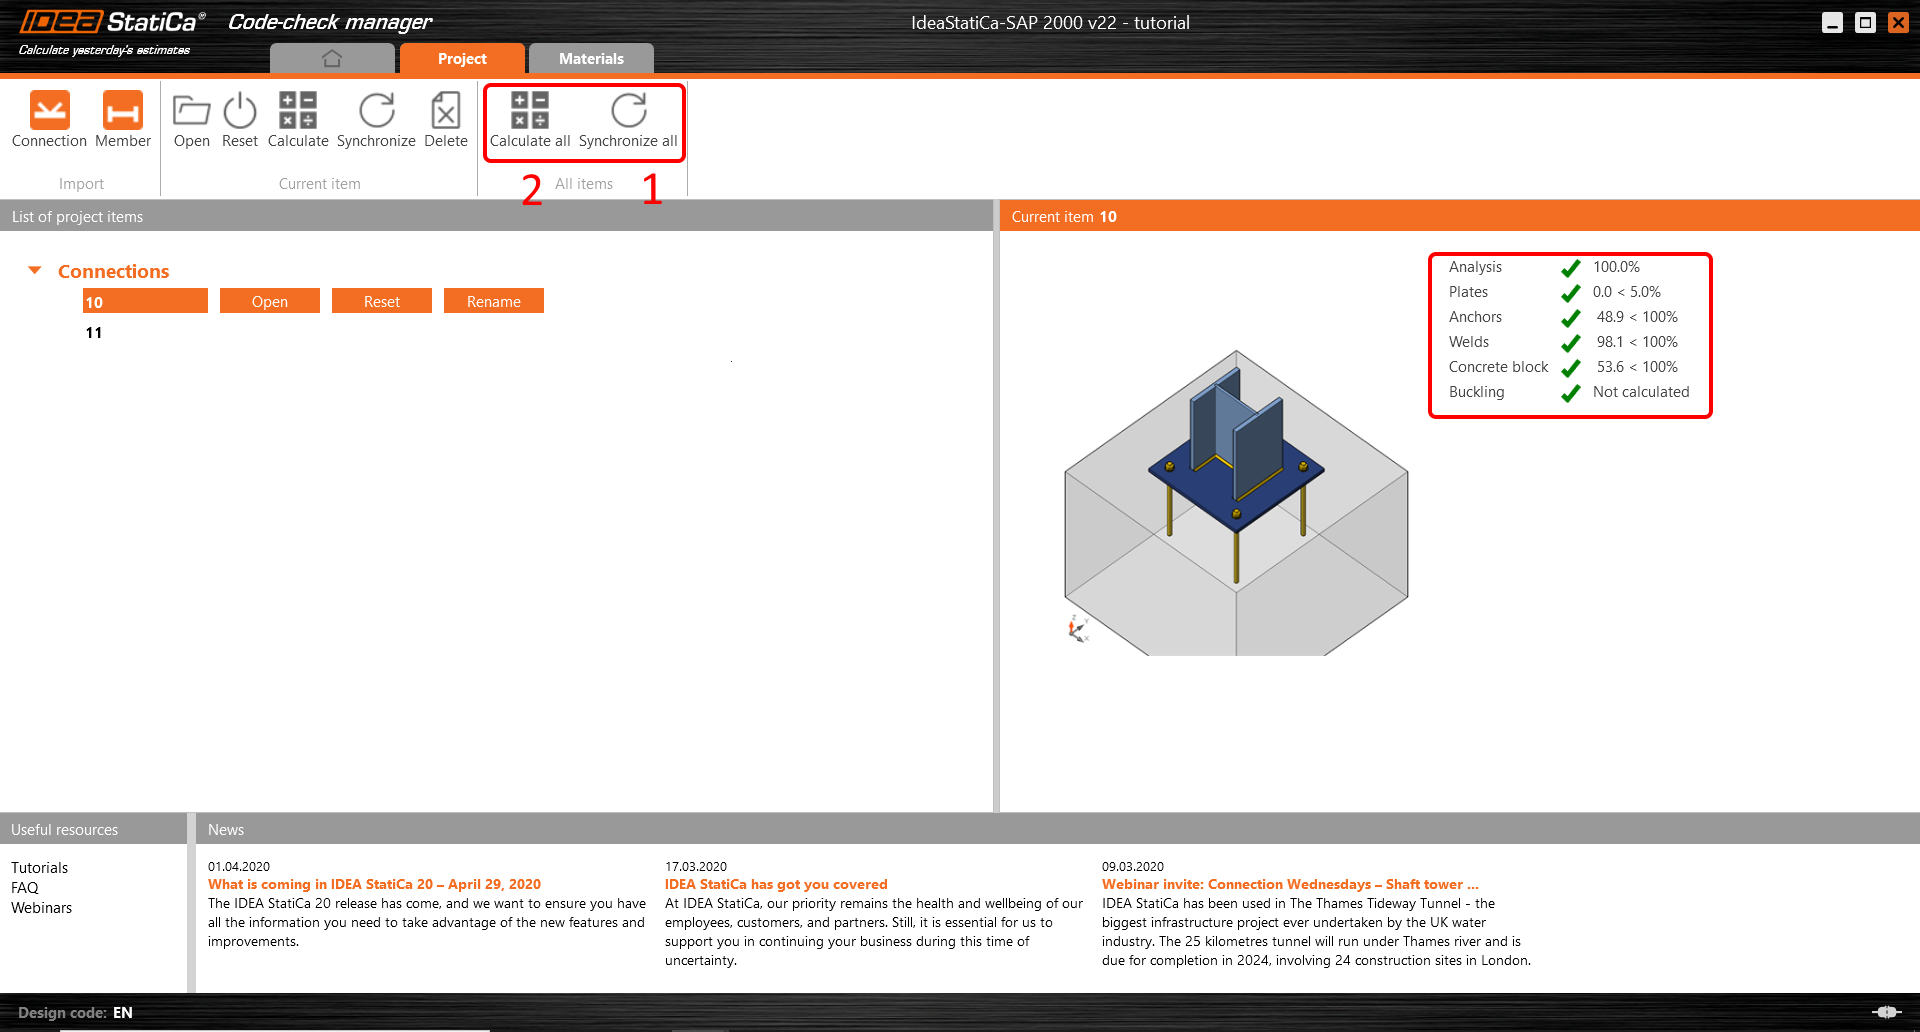The height and width of the screenshot is (1032, 1920).
Task: Open the Webinar invite Shaft tower news
Action: pos(1290,884)
